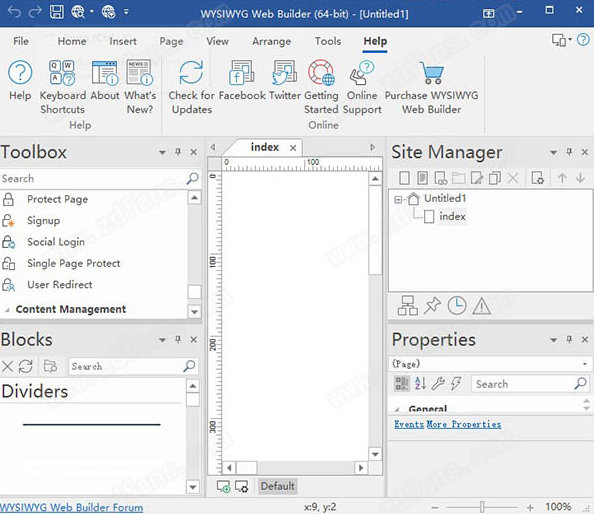Click the clock history icon

457,306
